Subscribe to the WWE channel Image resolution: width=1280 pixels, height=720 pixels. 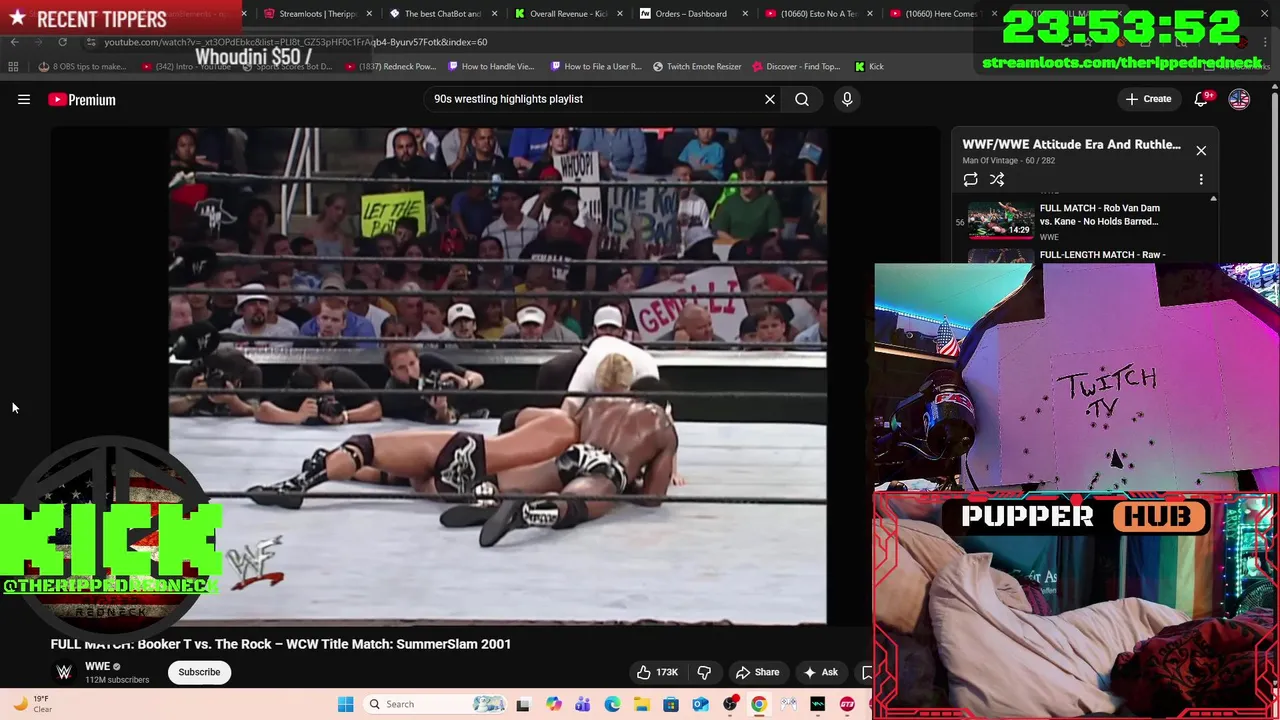click(x=199, y=672)
